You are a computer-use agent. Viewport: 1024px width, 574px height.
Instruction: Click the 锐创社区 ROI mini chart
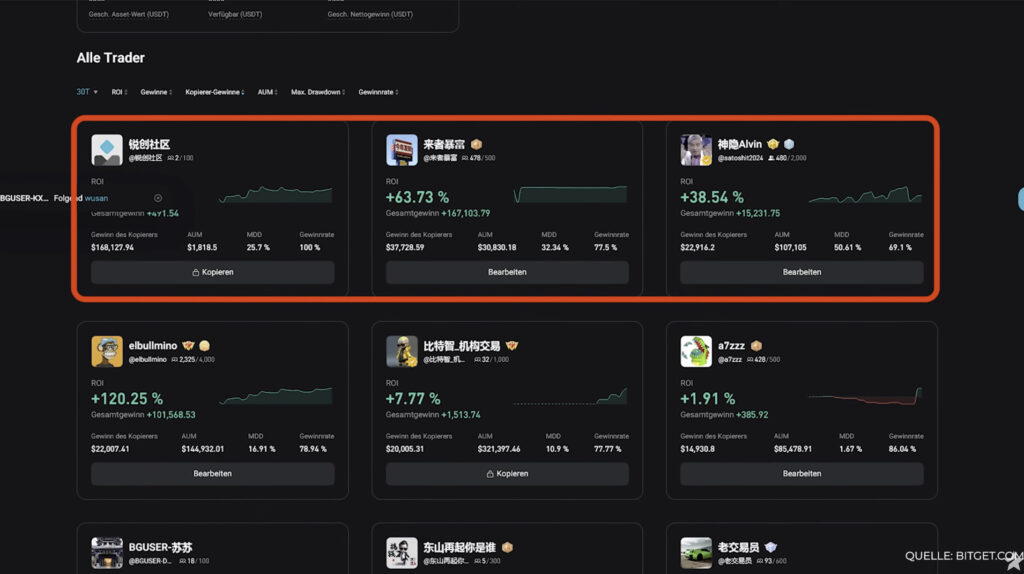(276, 194)
